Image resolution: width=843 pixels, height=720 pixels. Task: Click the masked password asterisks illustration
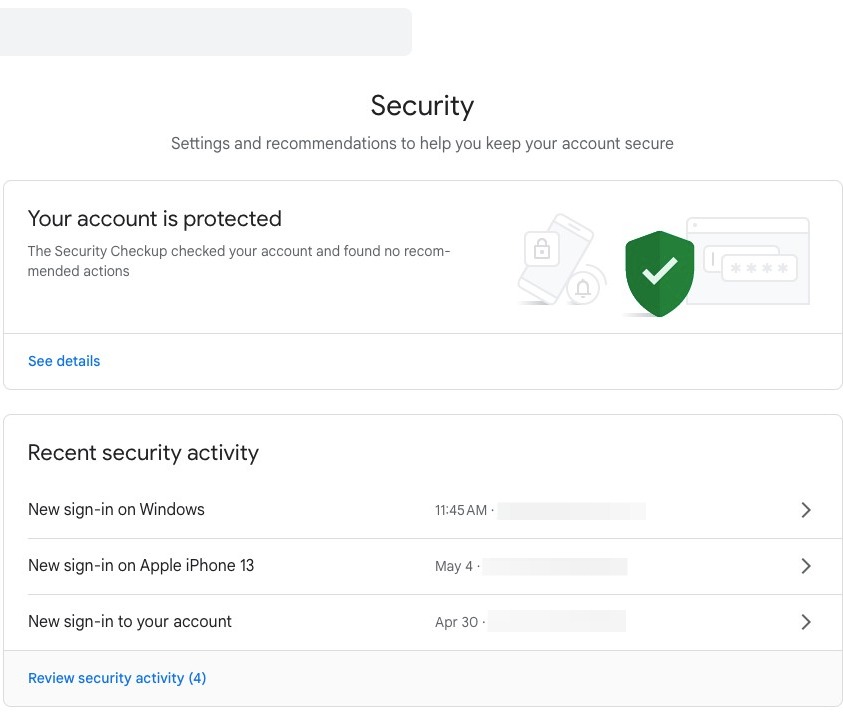click(760, 268)
